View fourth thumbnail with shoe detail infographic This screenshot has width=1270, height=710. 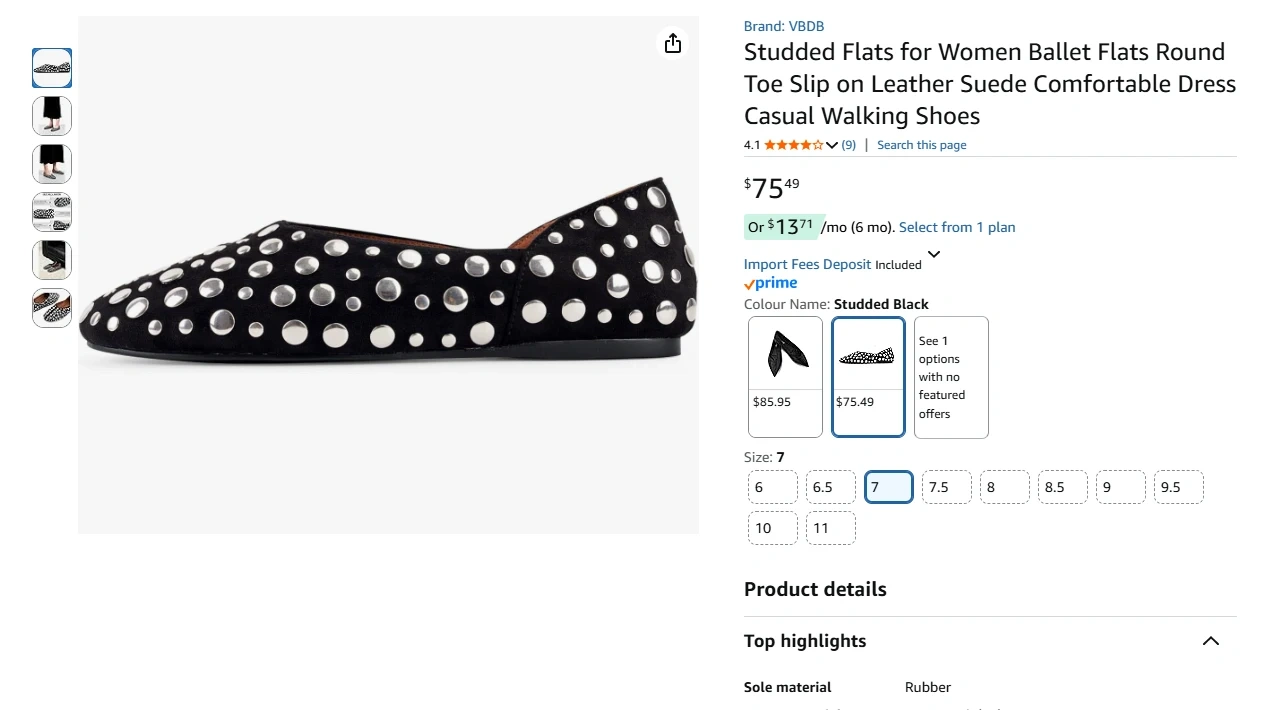pyautogui.click(x=52, y=212)
